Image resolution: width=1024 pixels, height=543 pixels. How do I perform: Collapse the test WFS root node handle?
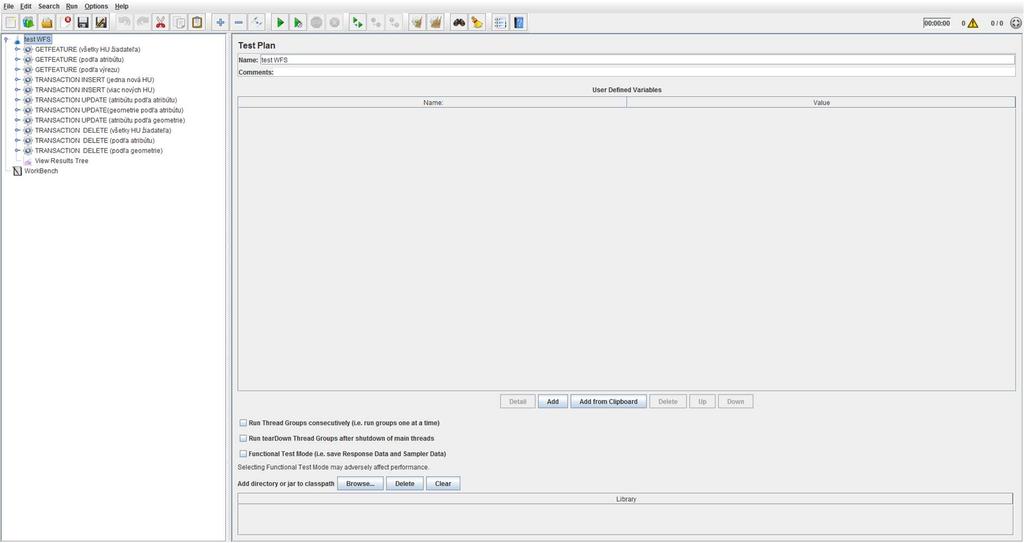[x=7, y=39]
